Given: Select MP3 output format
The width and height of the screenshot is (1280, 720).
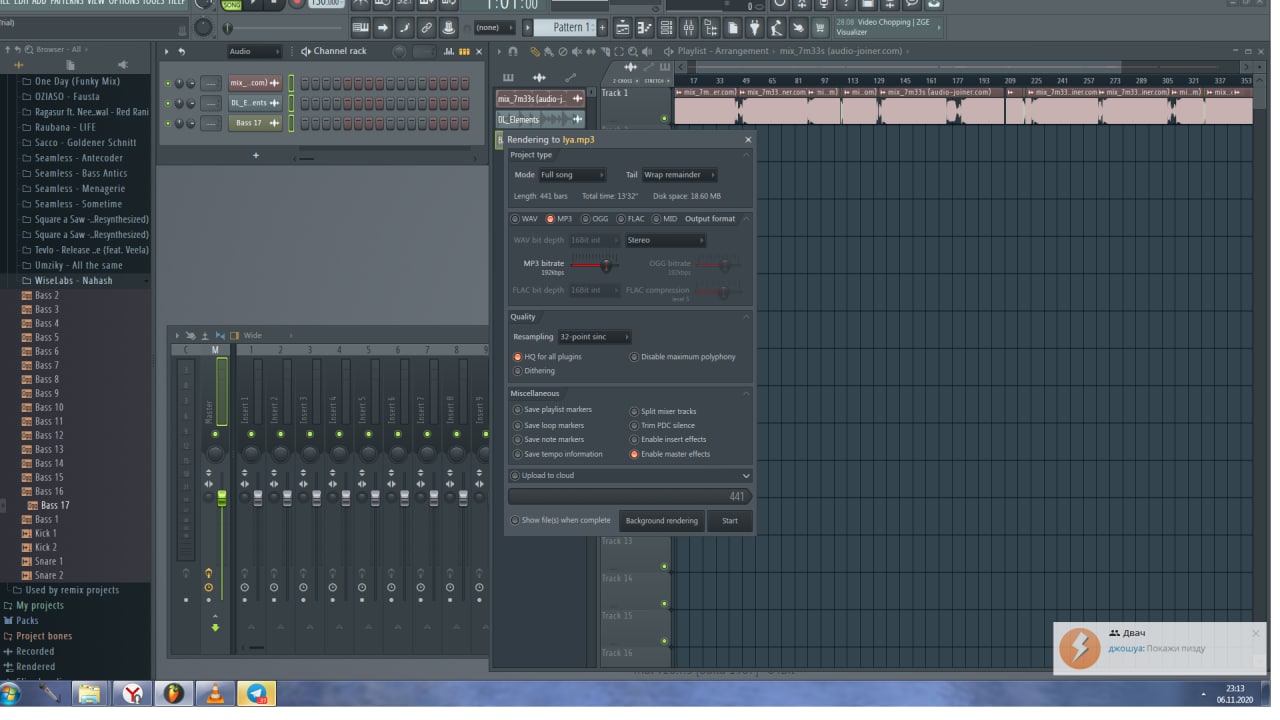Looking at the screenshot, I should click(x=560, y=219).
